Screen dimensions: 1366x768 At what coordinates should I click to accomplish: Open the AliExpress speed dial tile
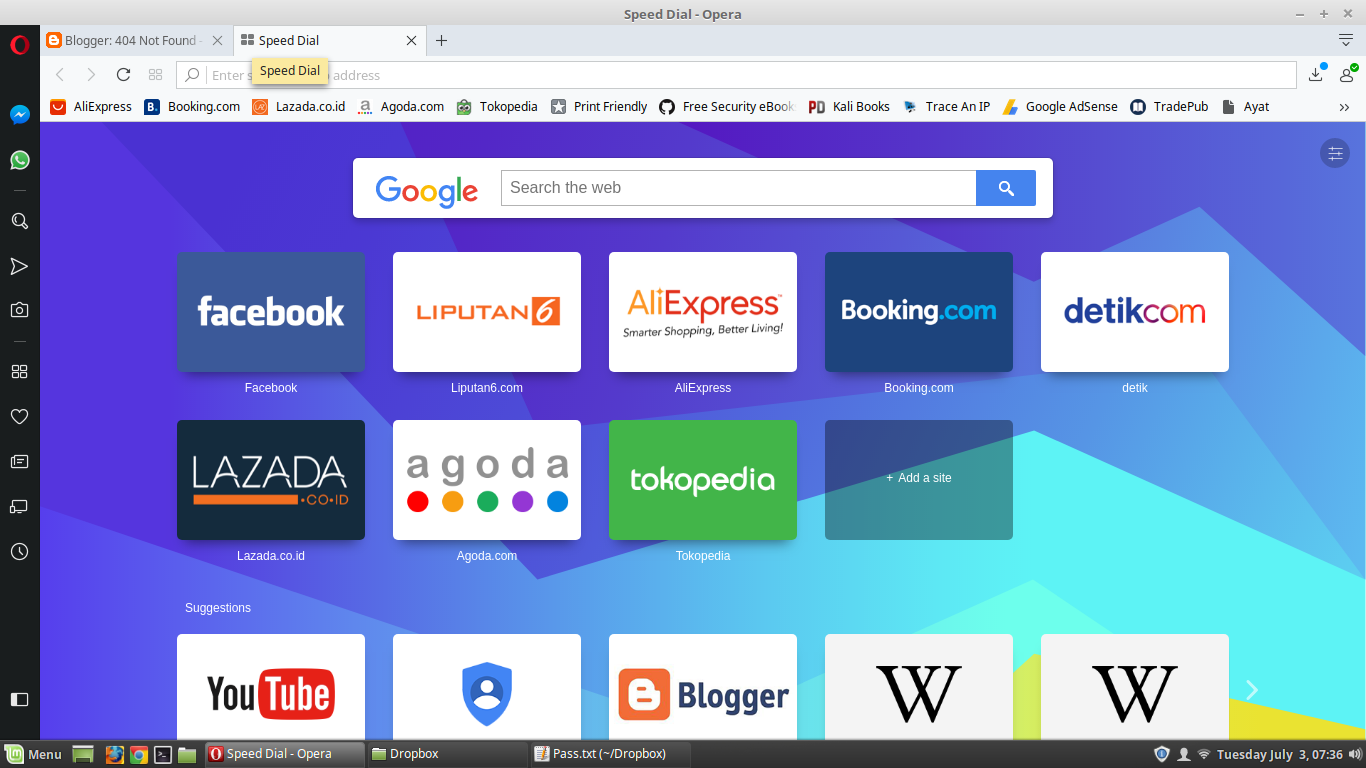(x=703, y=312)
